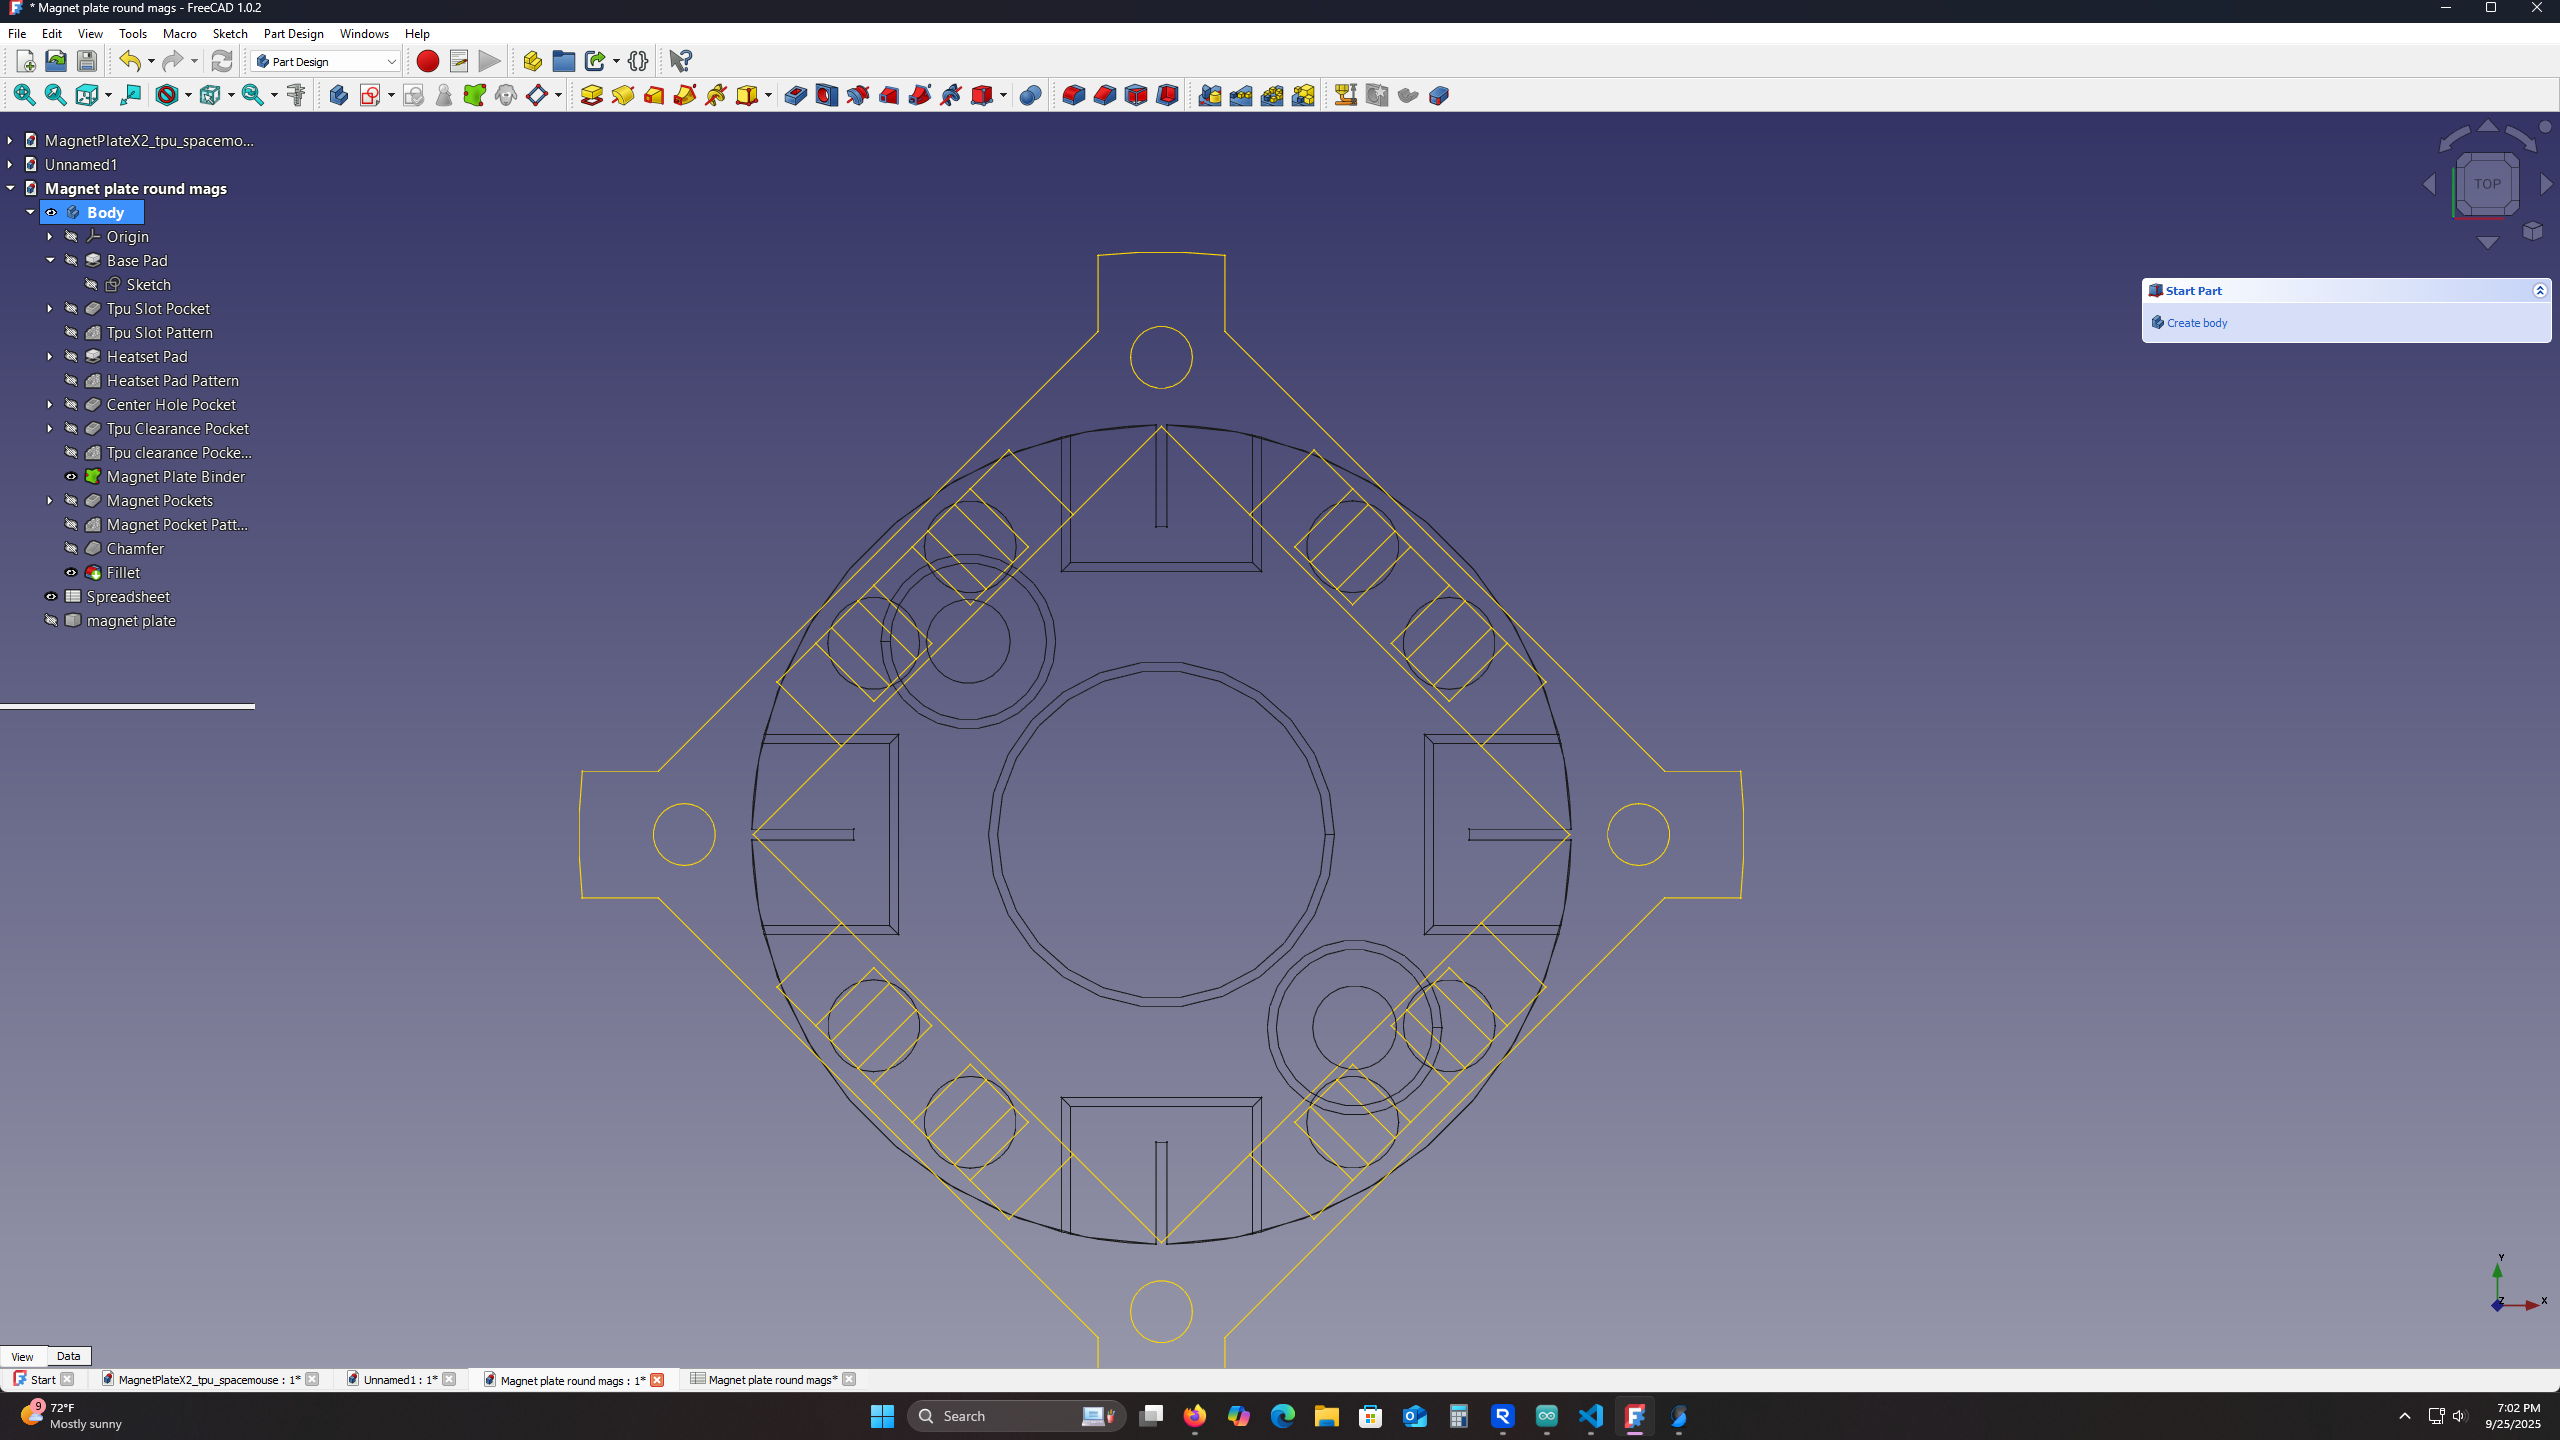2560x1440 pixels.
Task: Toggle visibility of Heatset Pad
Action: coord(71,356)
